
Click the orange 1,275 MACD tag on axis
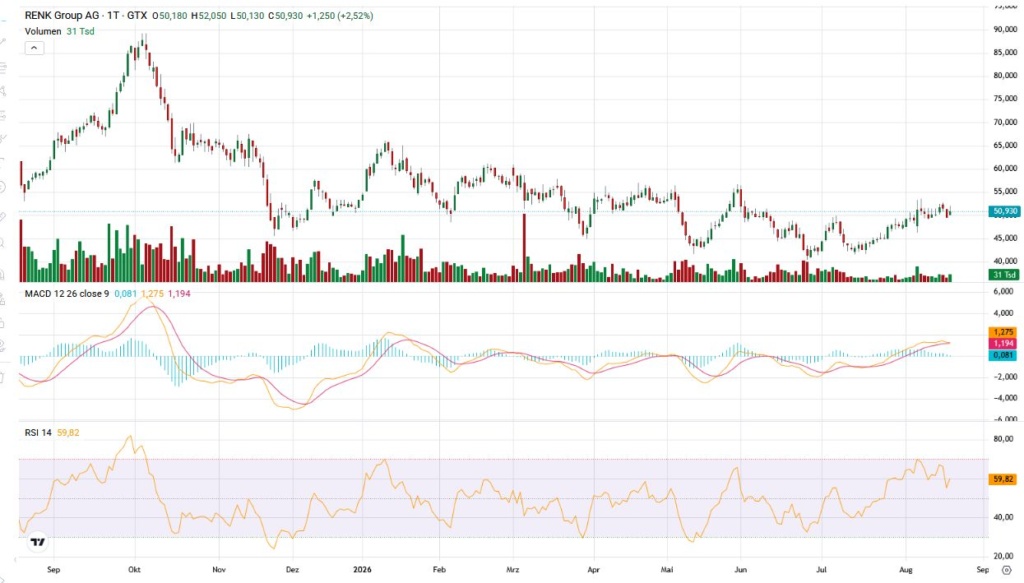(1004, 332)
